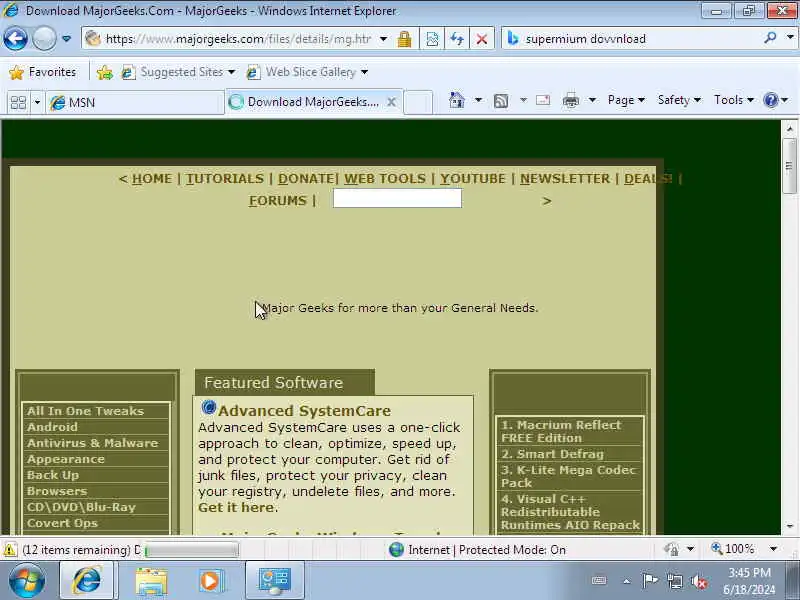The image size is (800, 600).
Task: Open the Tools menu
Action: (x=734, y=100)
